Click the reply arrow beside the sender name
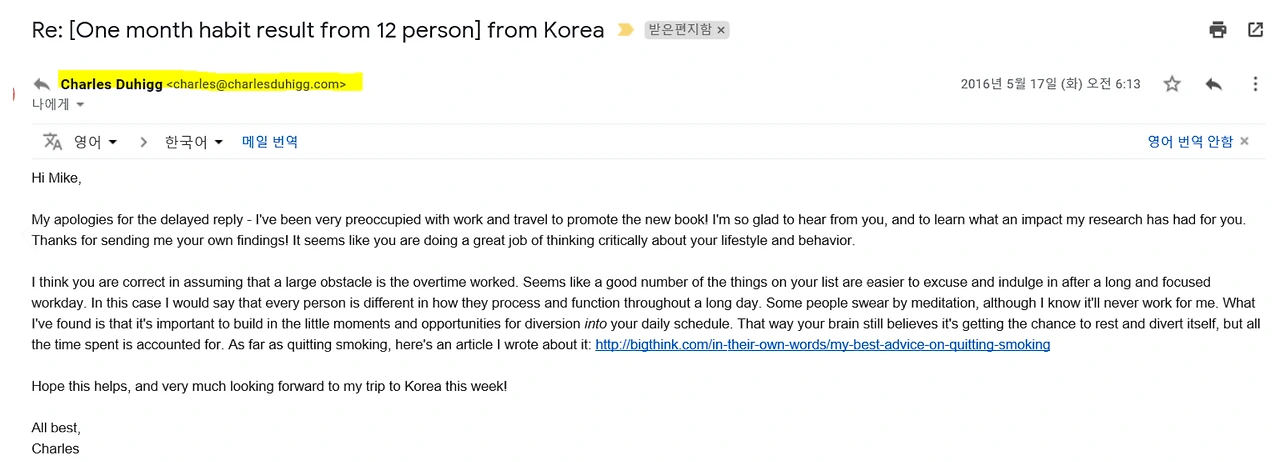Viewport: 1280px width, 462px height. (x=42, y=84)
